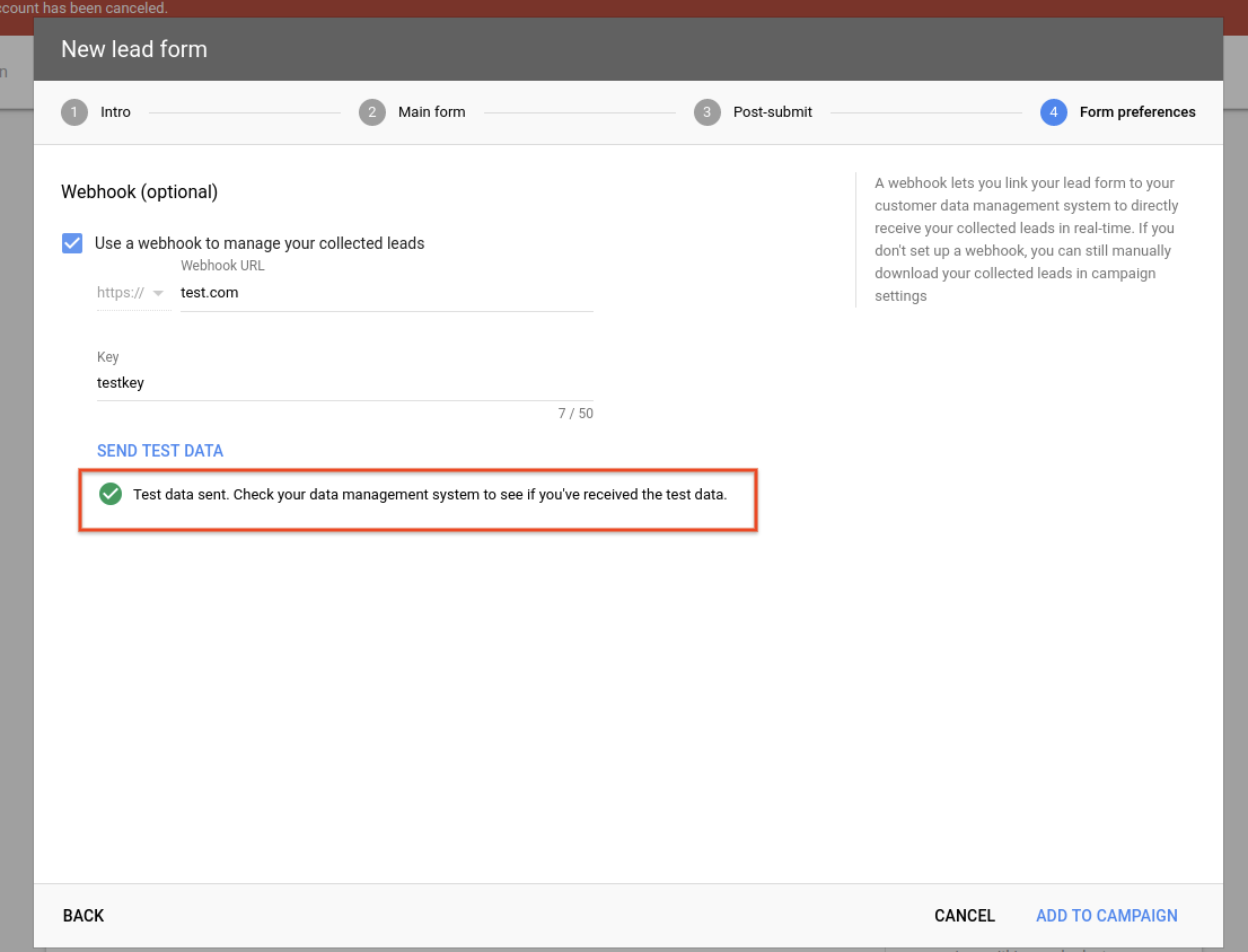Viewport: 1248px width, 952px height.
Task: Click the step 3 number circle
Action: [707, 112]
